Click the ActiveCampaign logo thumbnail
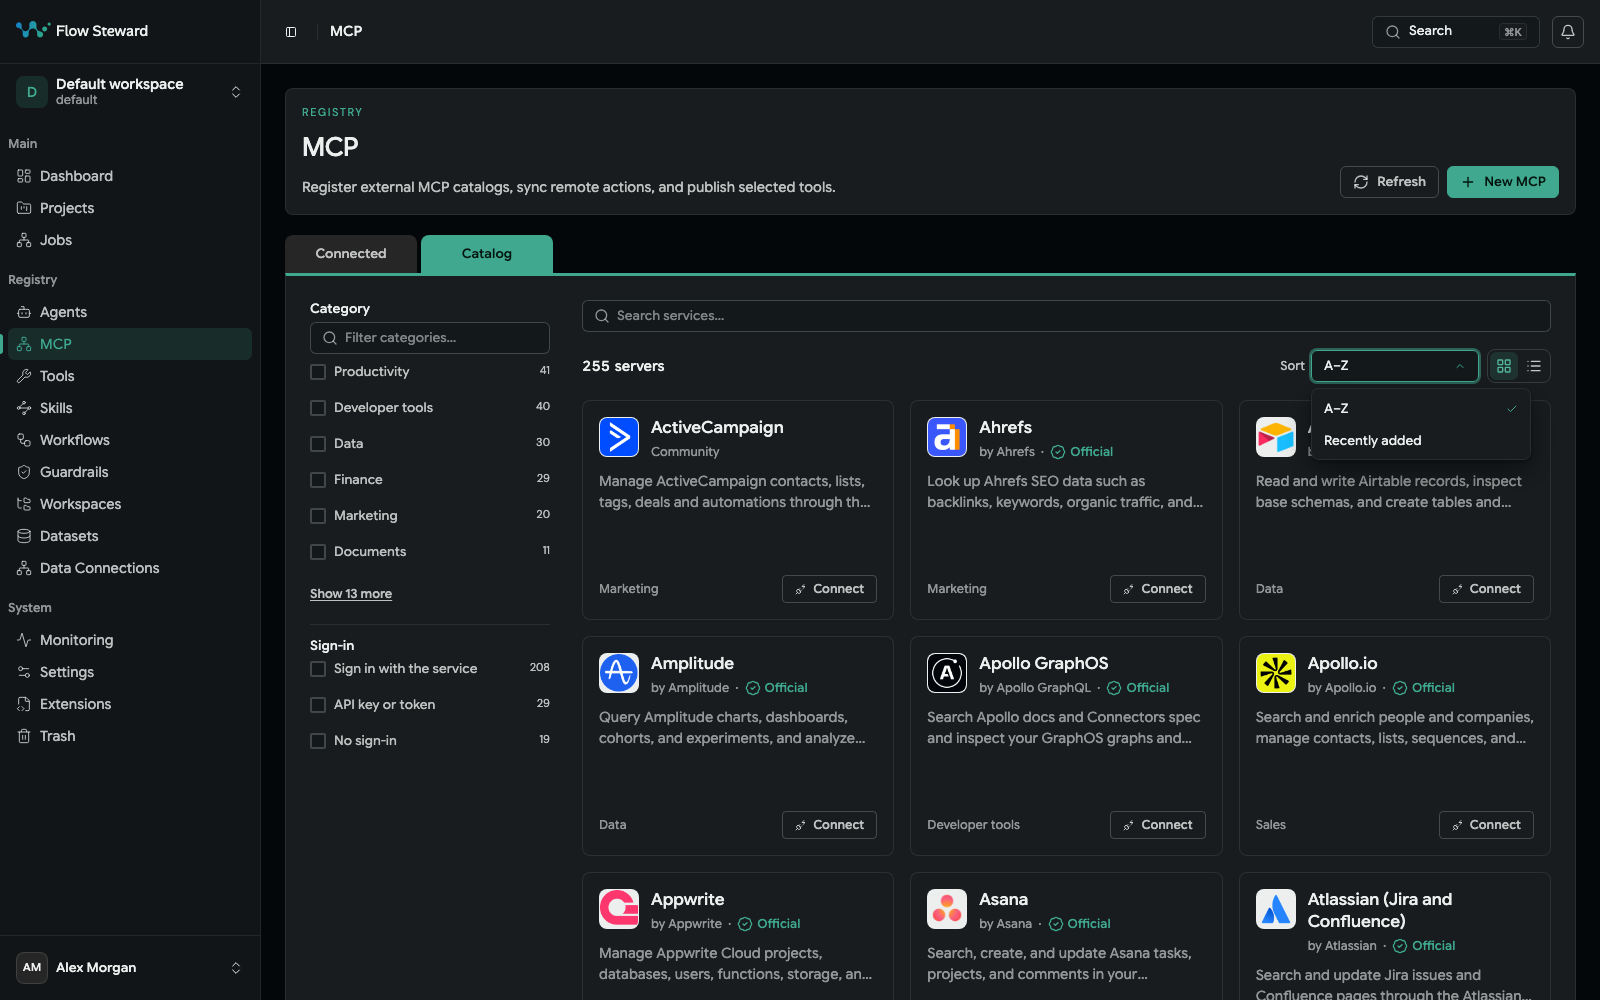 [x=619, y=437]
